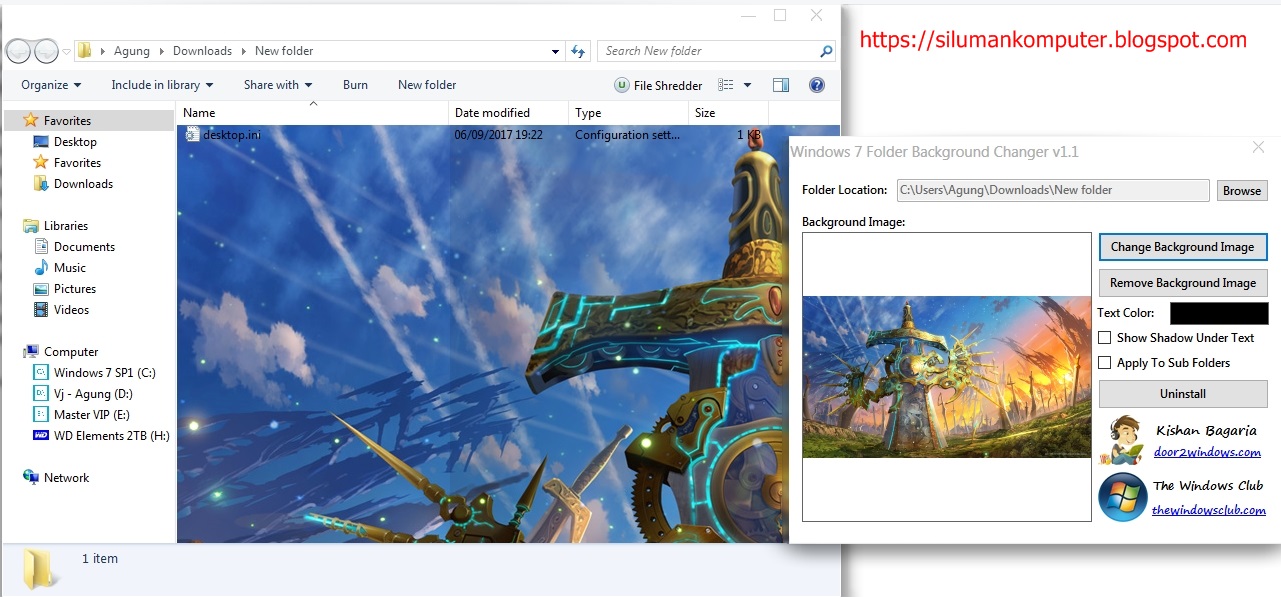Open the view options dropdown arrow
The height and width of the screenshot is (597, 1281).
click(747, 85)
